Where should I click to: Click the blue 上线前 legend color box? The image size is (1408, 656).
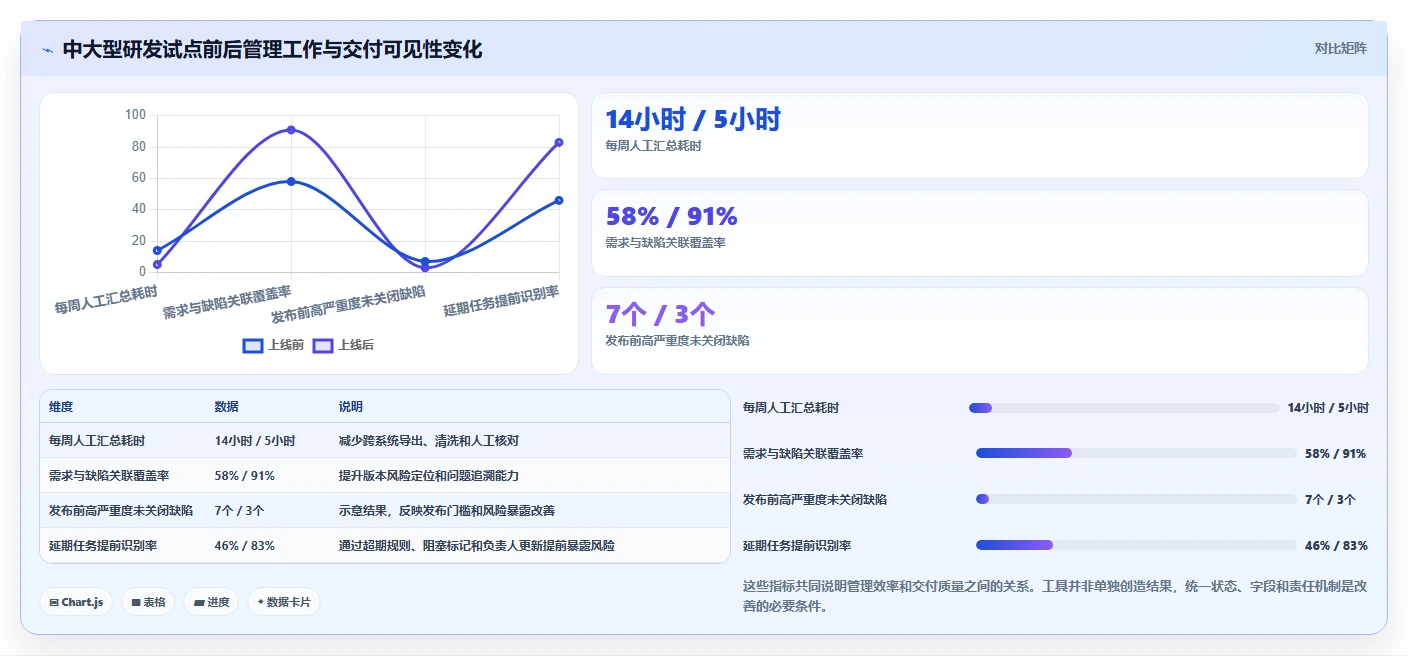(253, 345)
